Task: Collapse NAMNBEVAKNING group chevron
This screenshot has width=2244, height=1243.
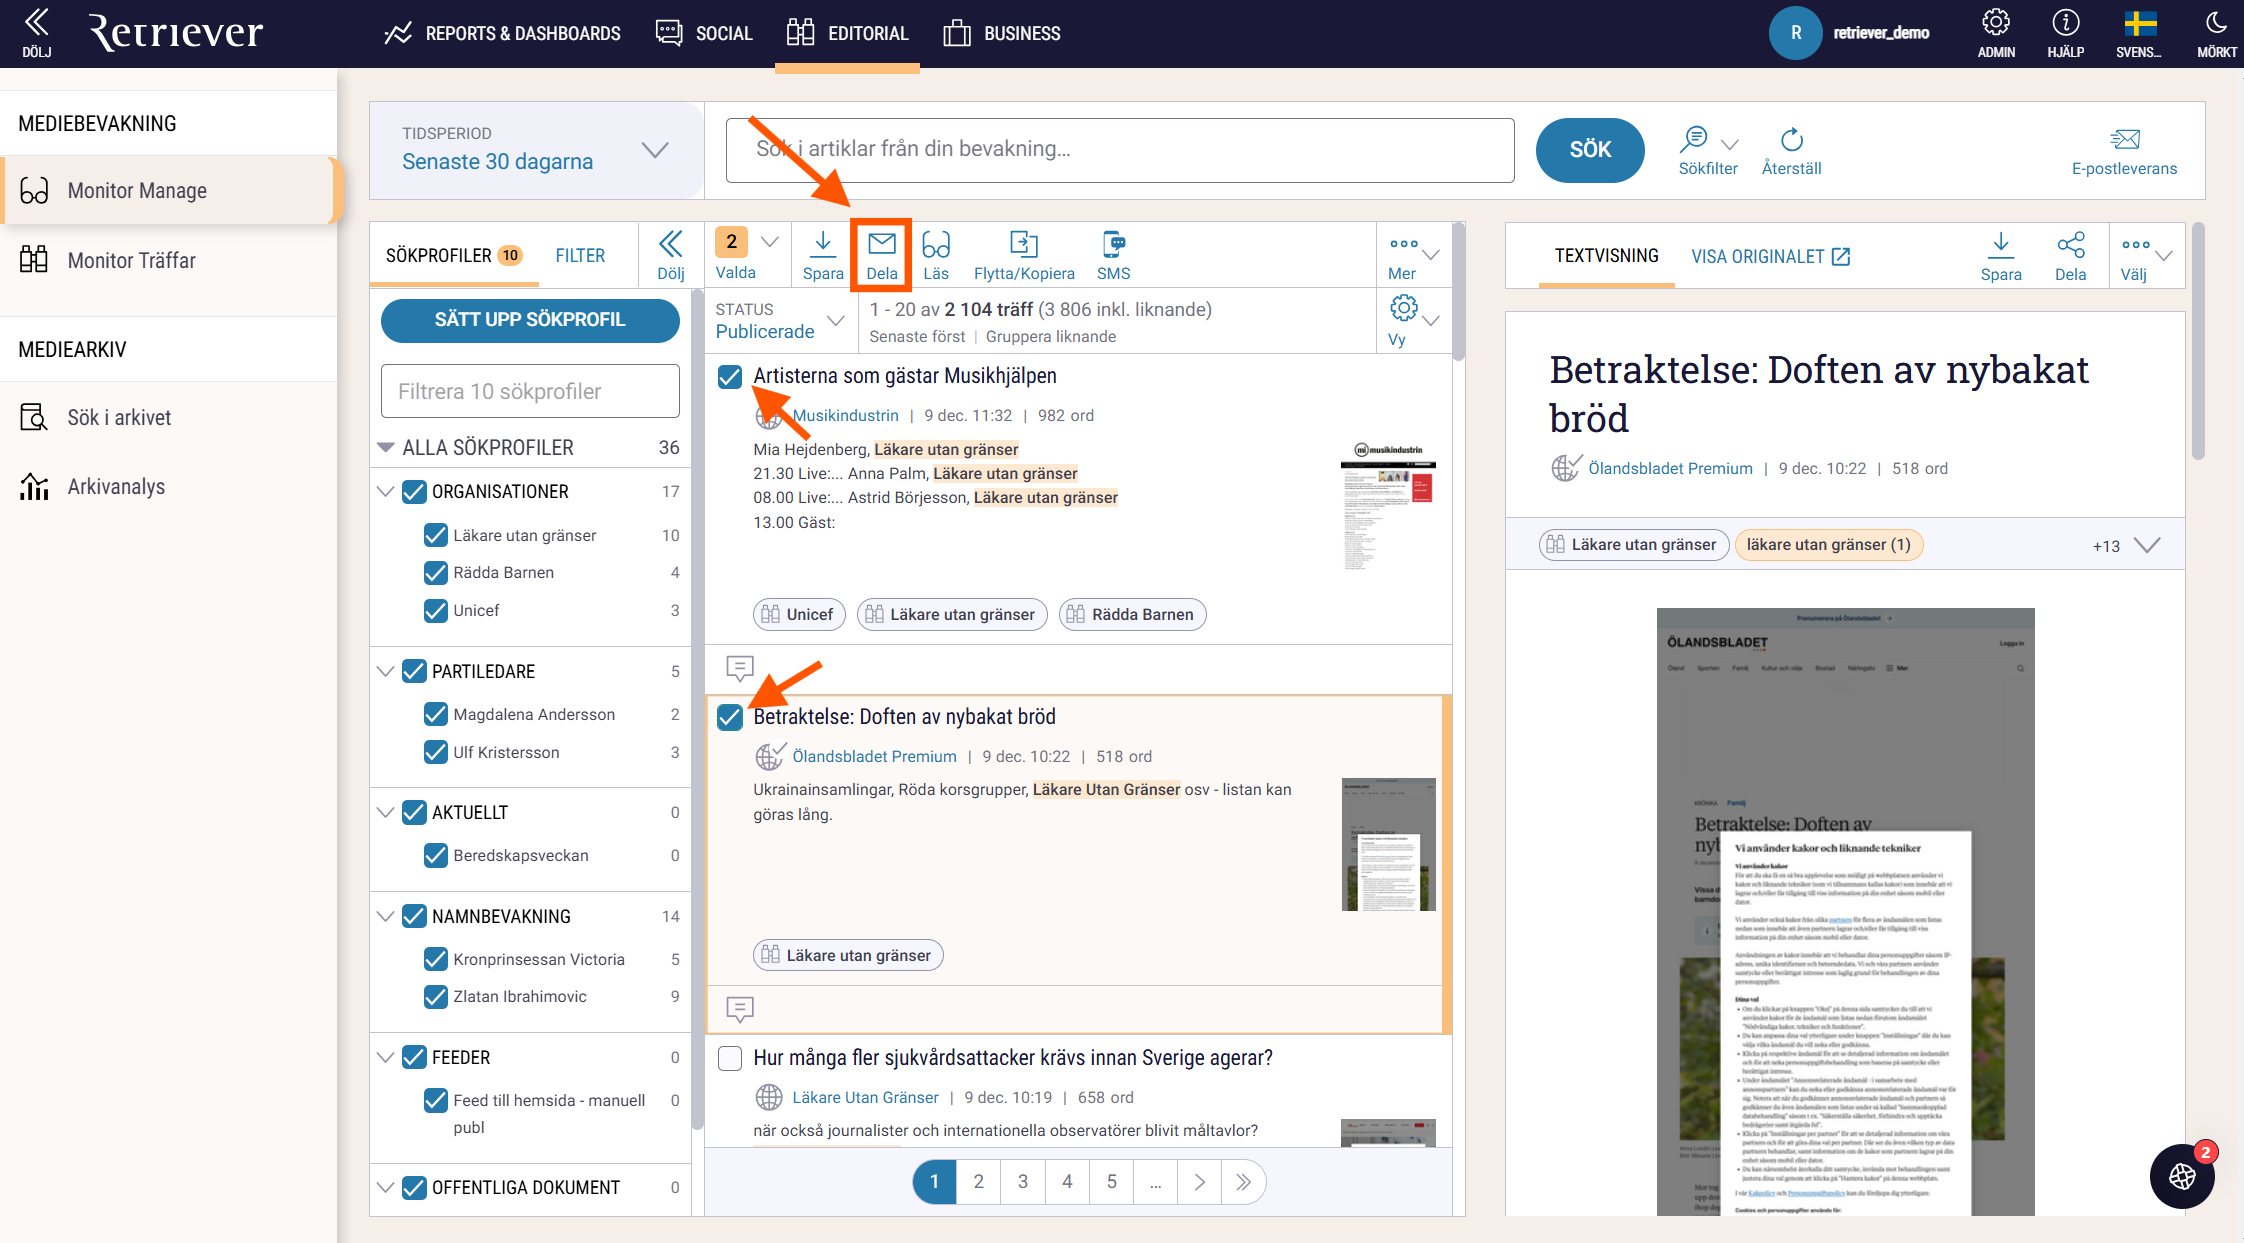Action: [385, 916]
